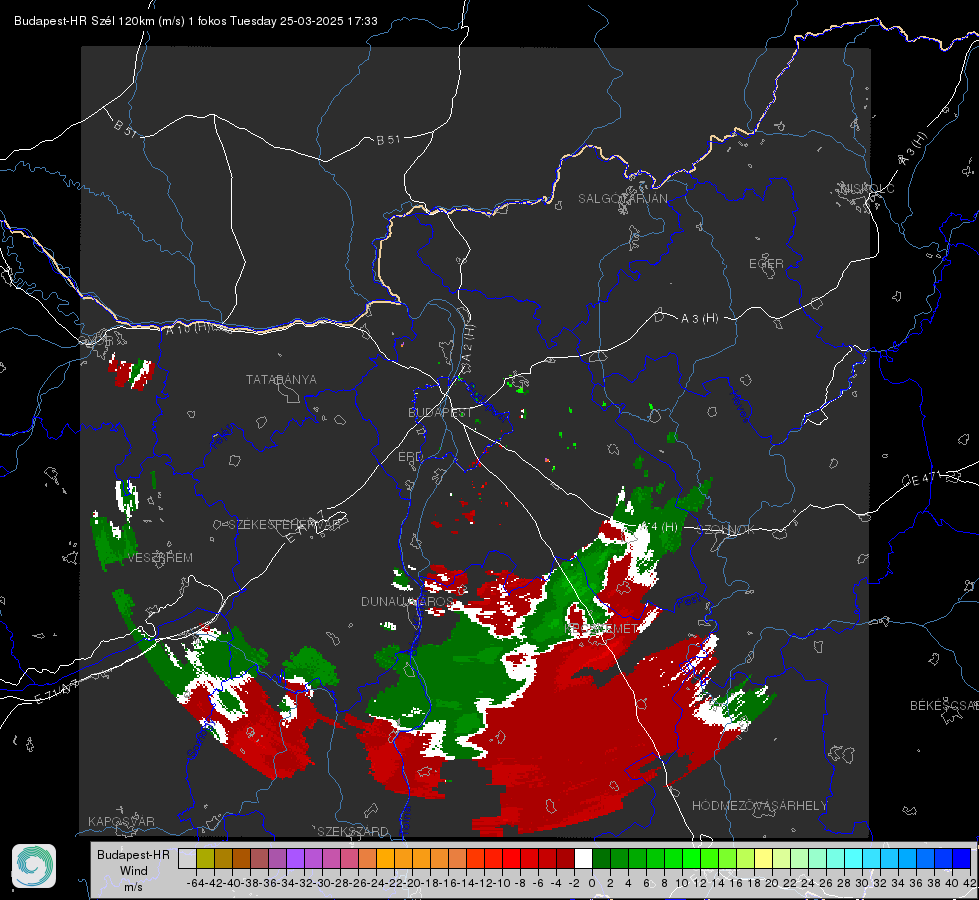Select the KAPOSVAR city label
The height and width of the screenshot is (900, 979).
(121, 821)
